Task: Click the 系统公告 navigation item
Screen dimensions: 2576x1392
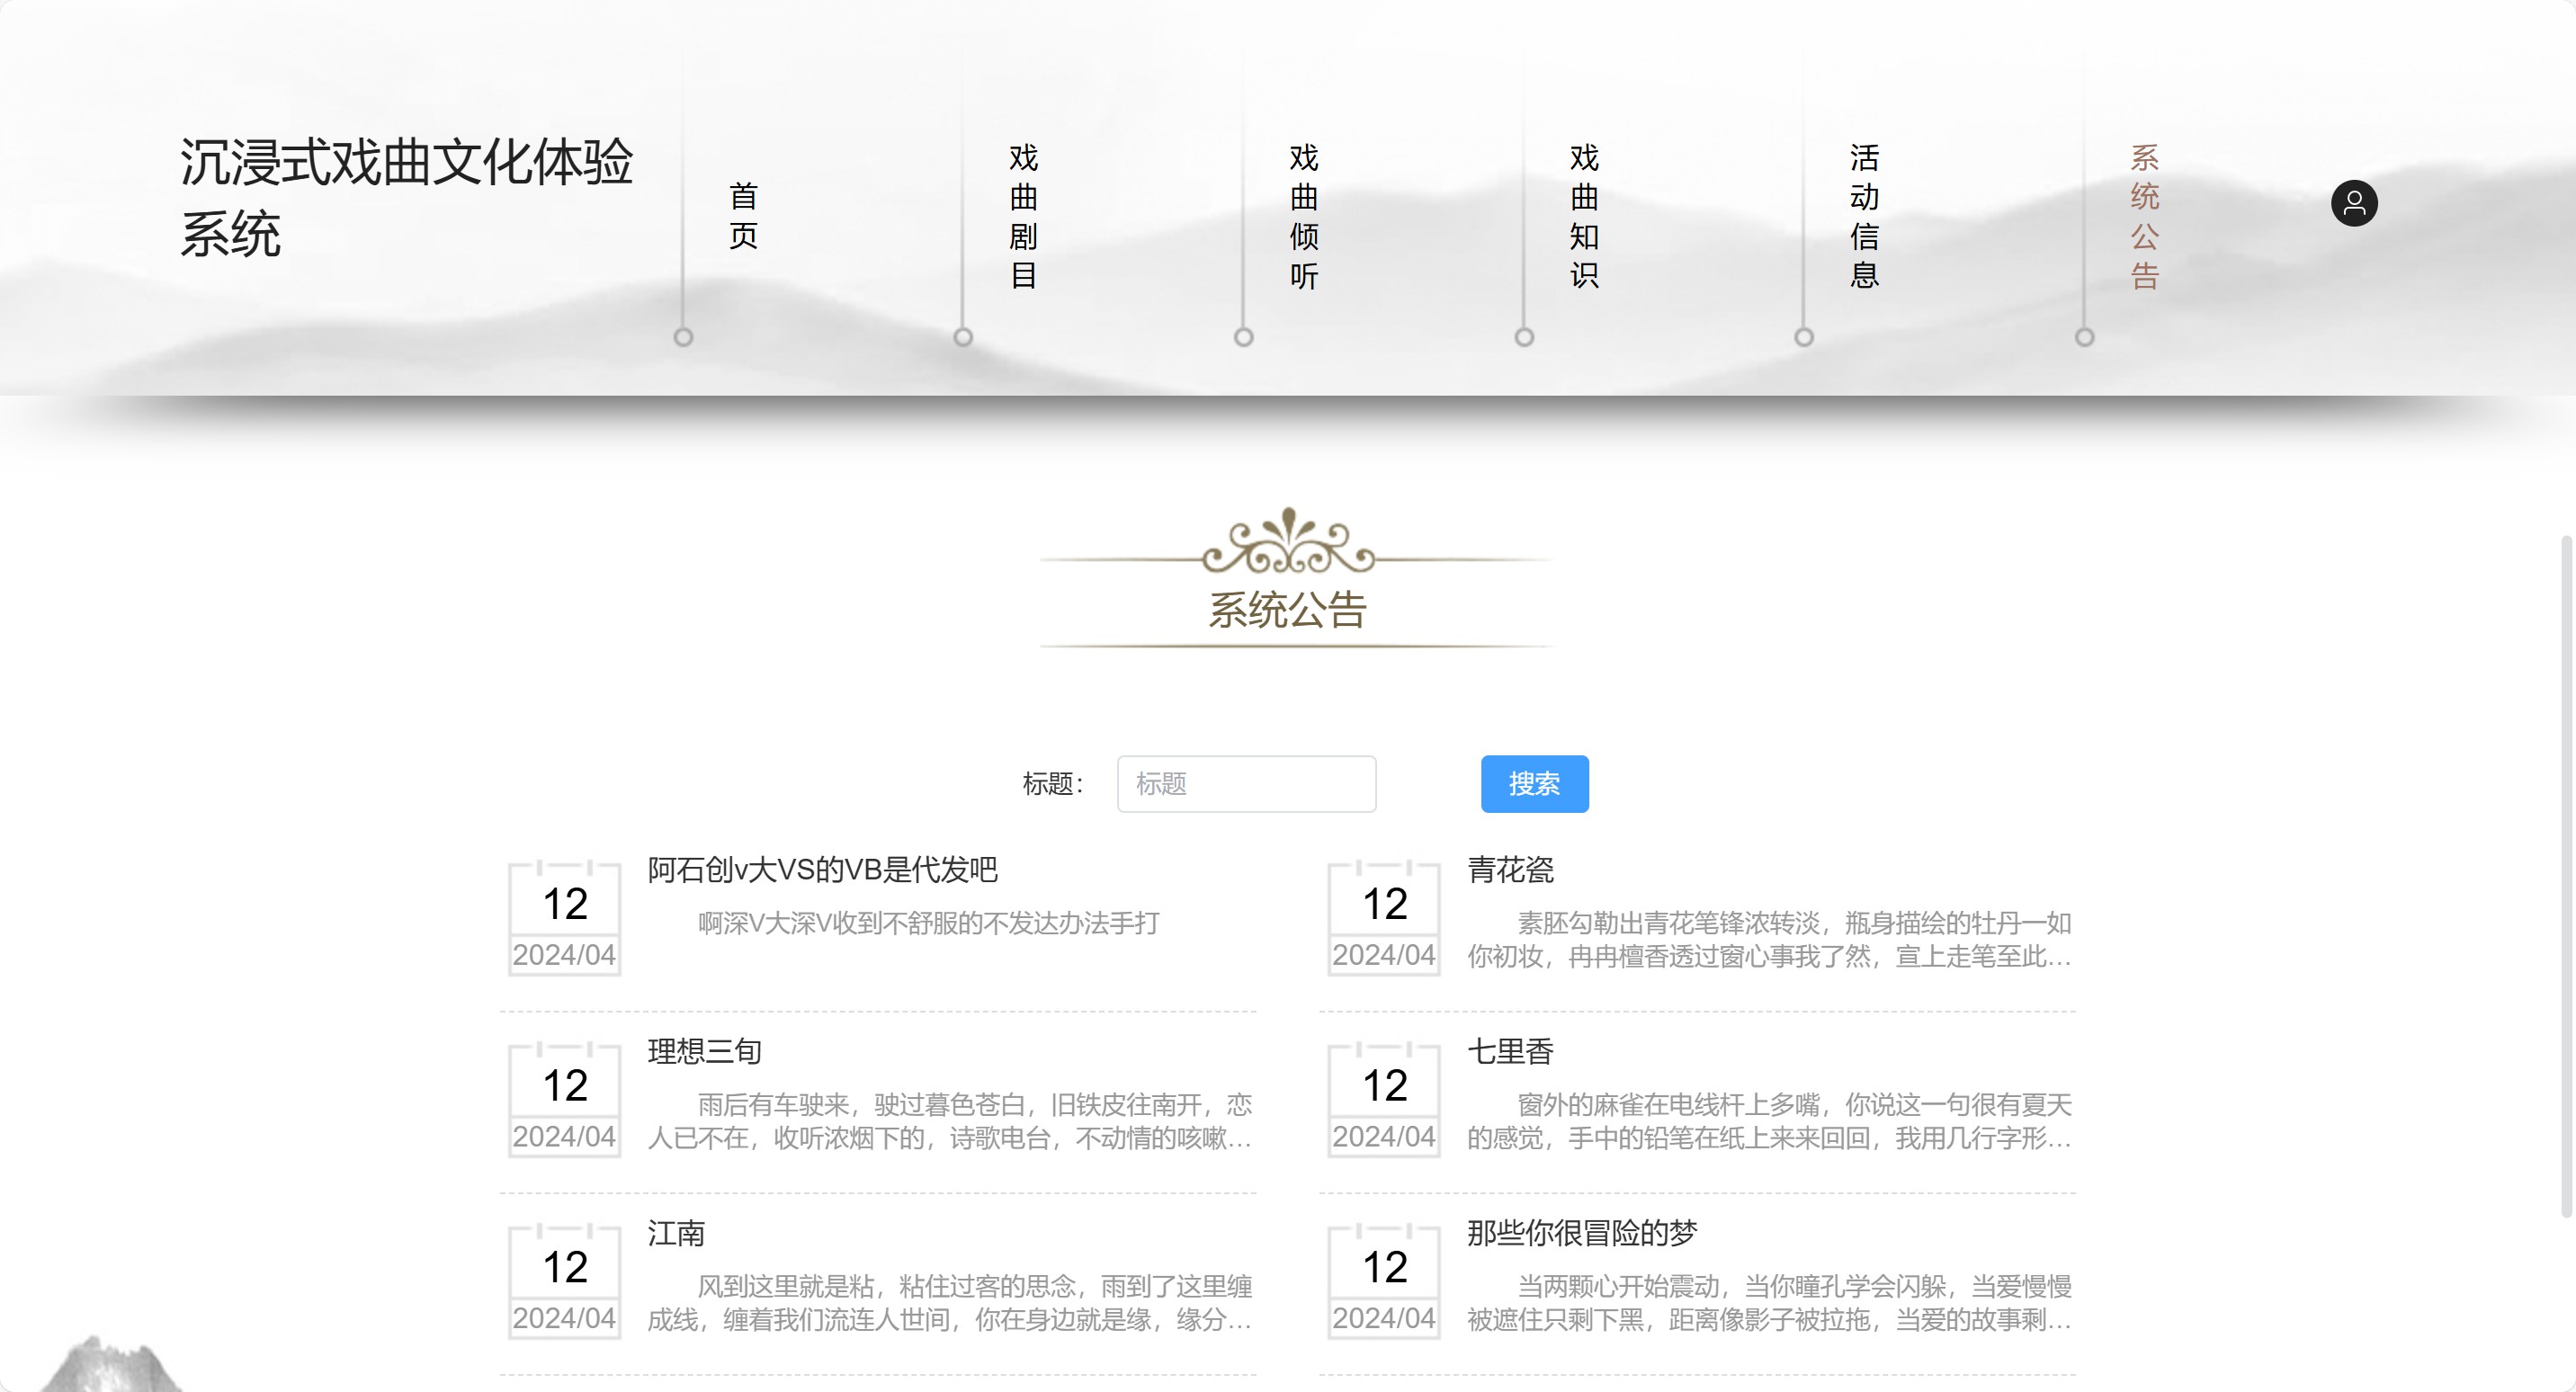Action: [2144, 216]
